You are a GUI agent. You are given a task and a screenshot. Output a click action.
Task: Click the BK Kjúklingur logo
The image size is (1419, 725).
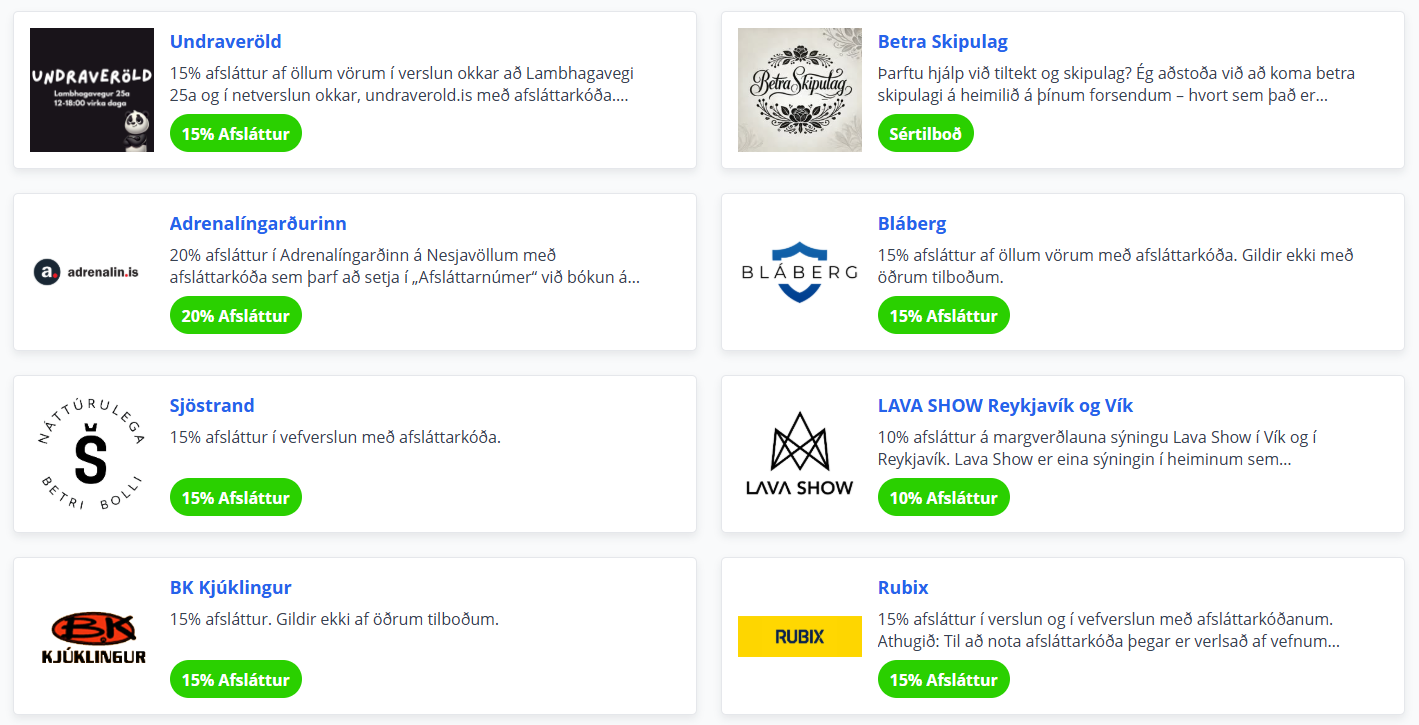(92, 636)
